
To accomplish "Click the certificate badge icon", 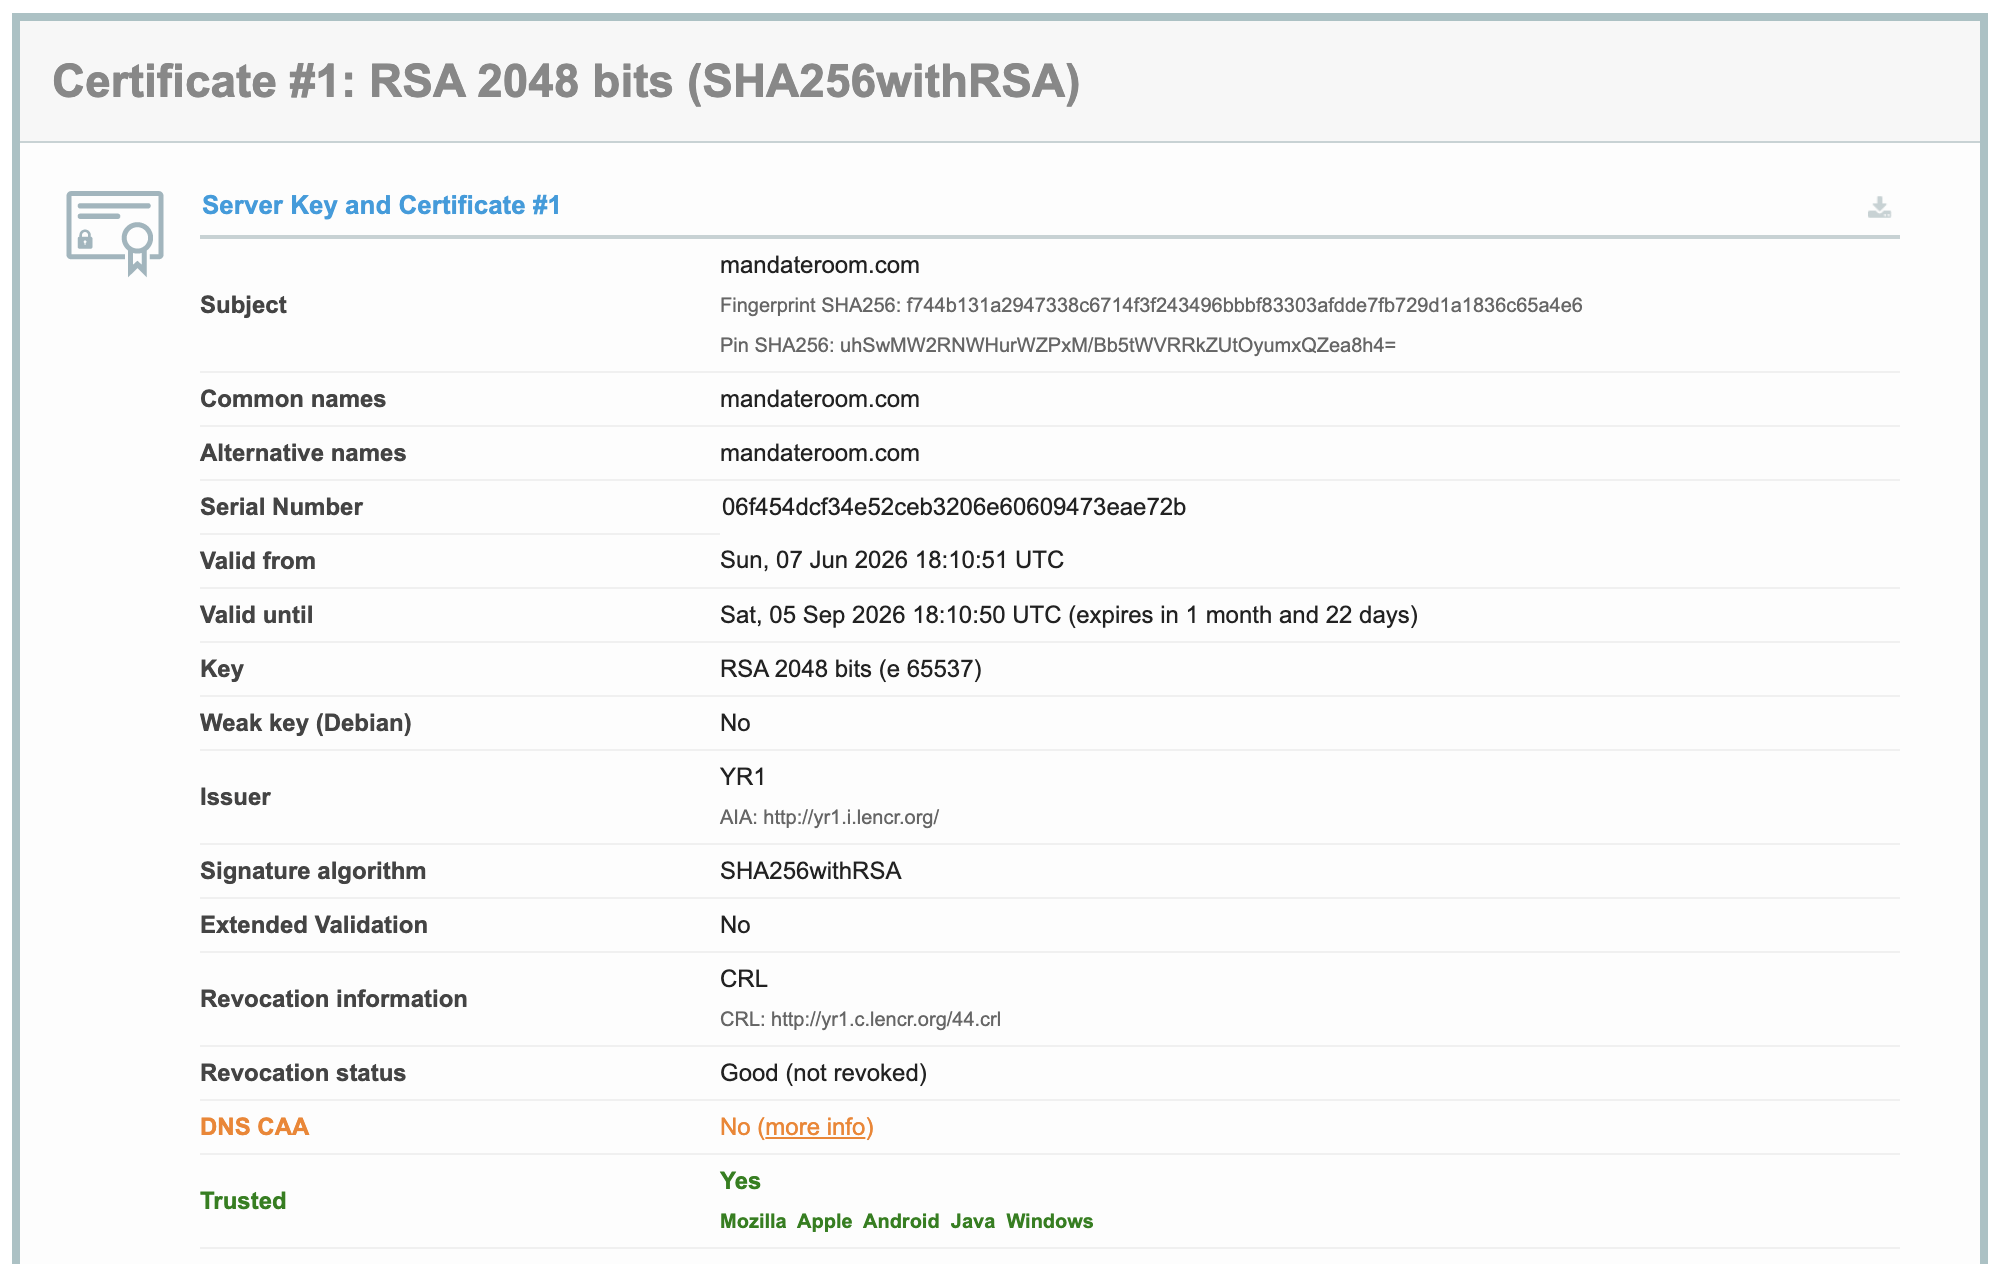I will point(115,233).
